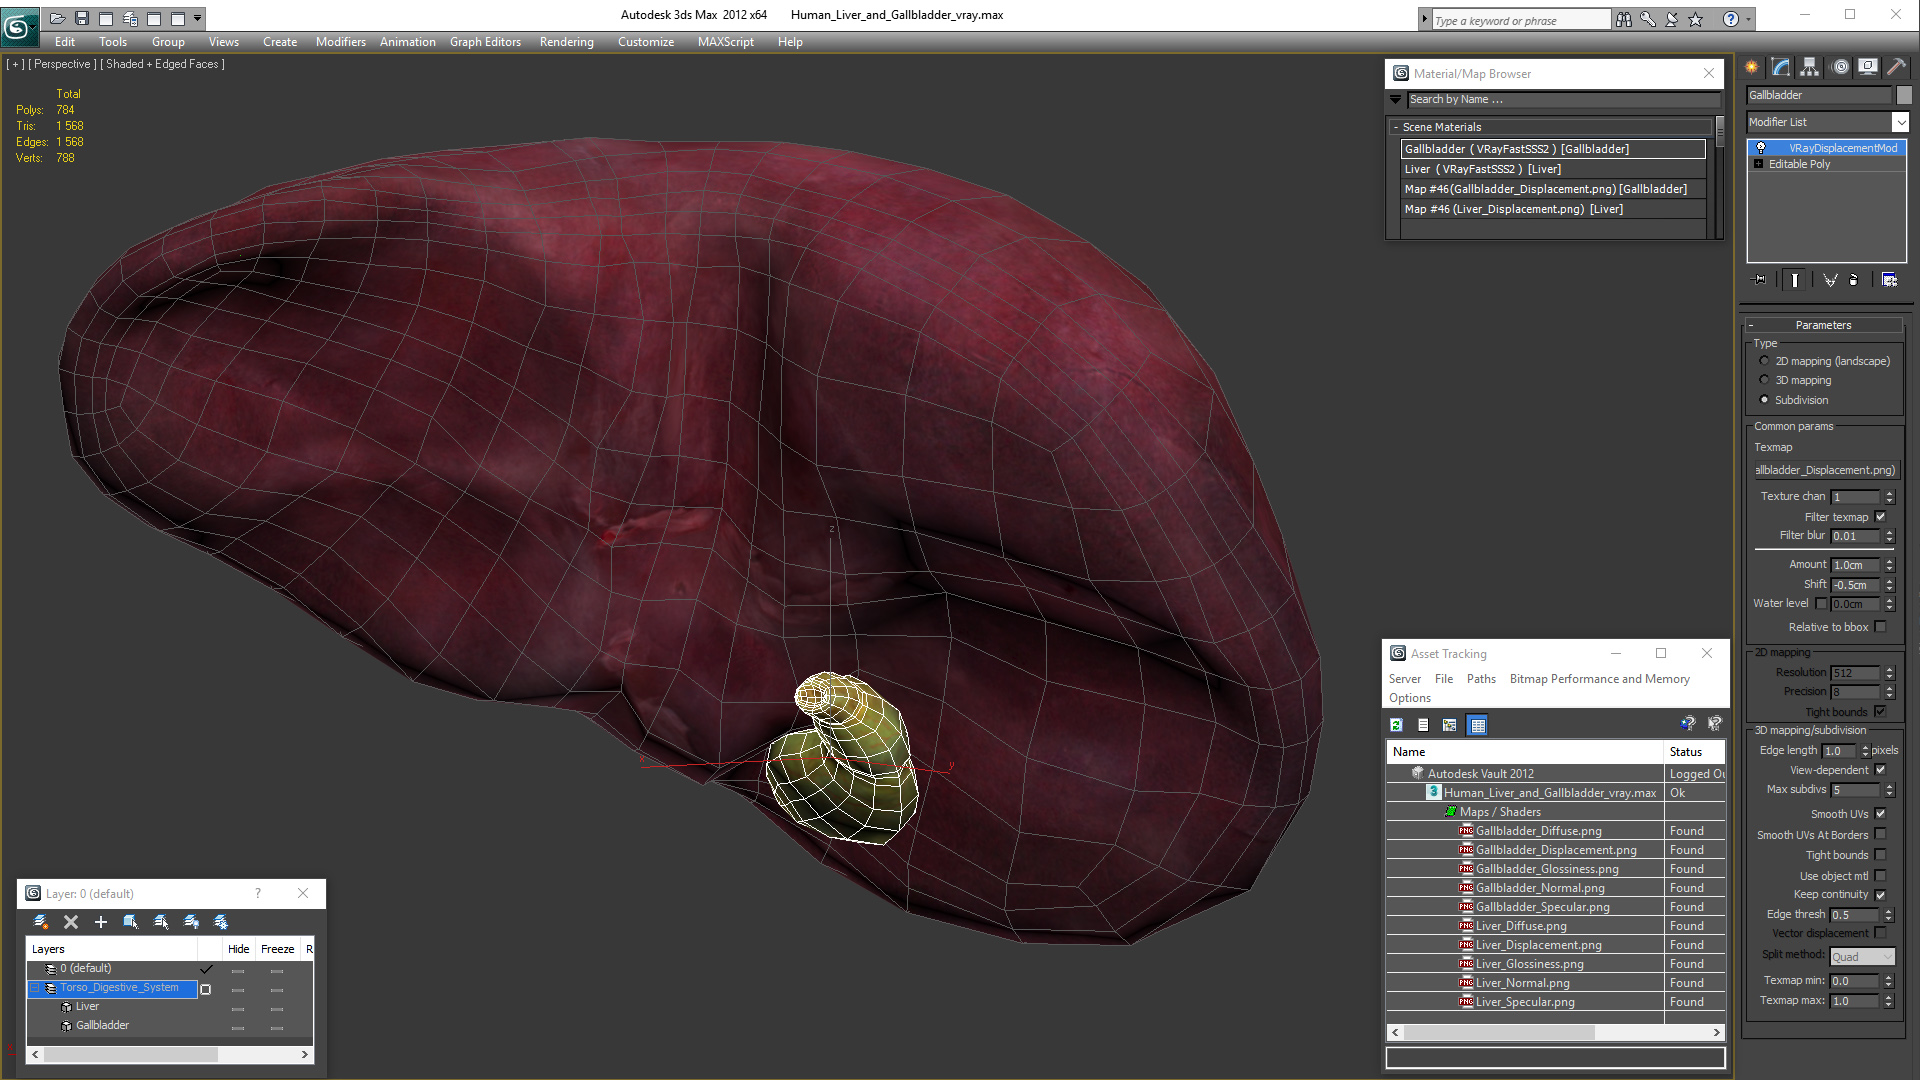Viewport: 1920px width, 1080px height.
Task: Open the Modifiers menu
Action: coord(340,42)
